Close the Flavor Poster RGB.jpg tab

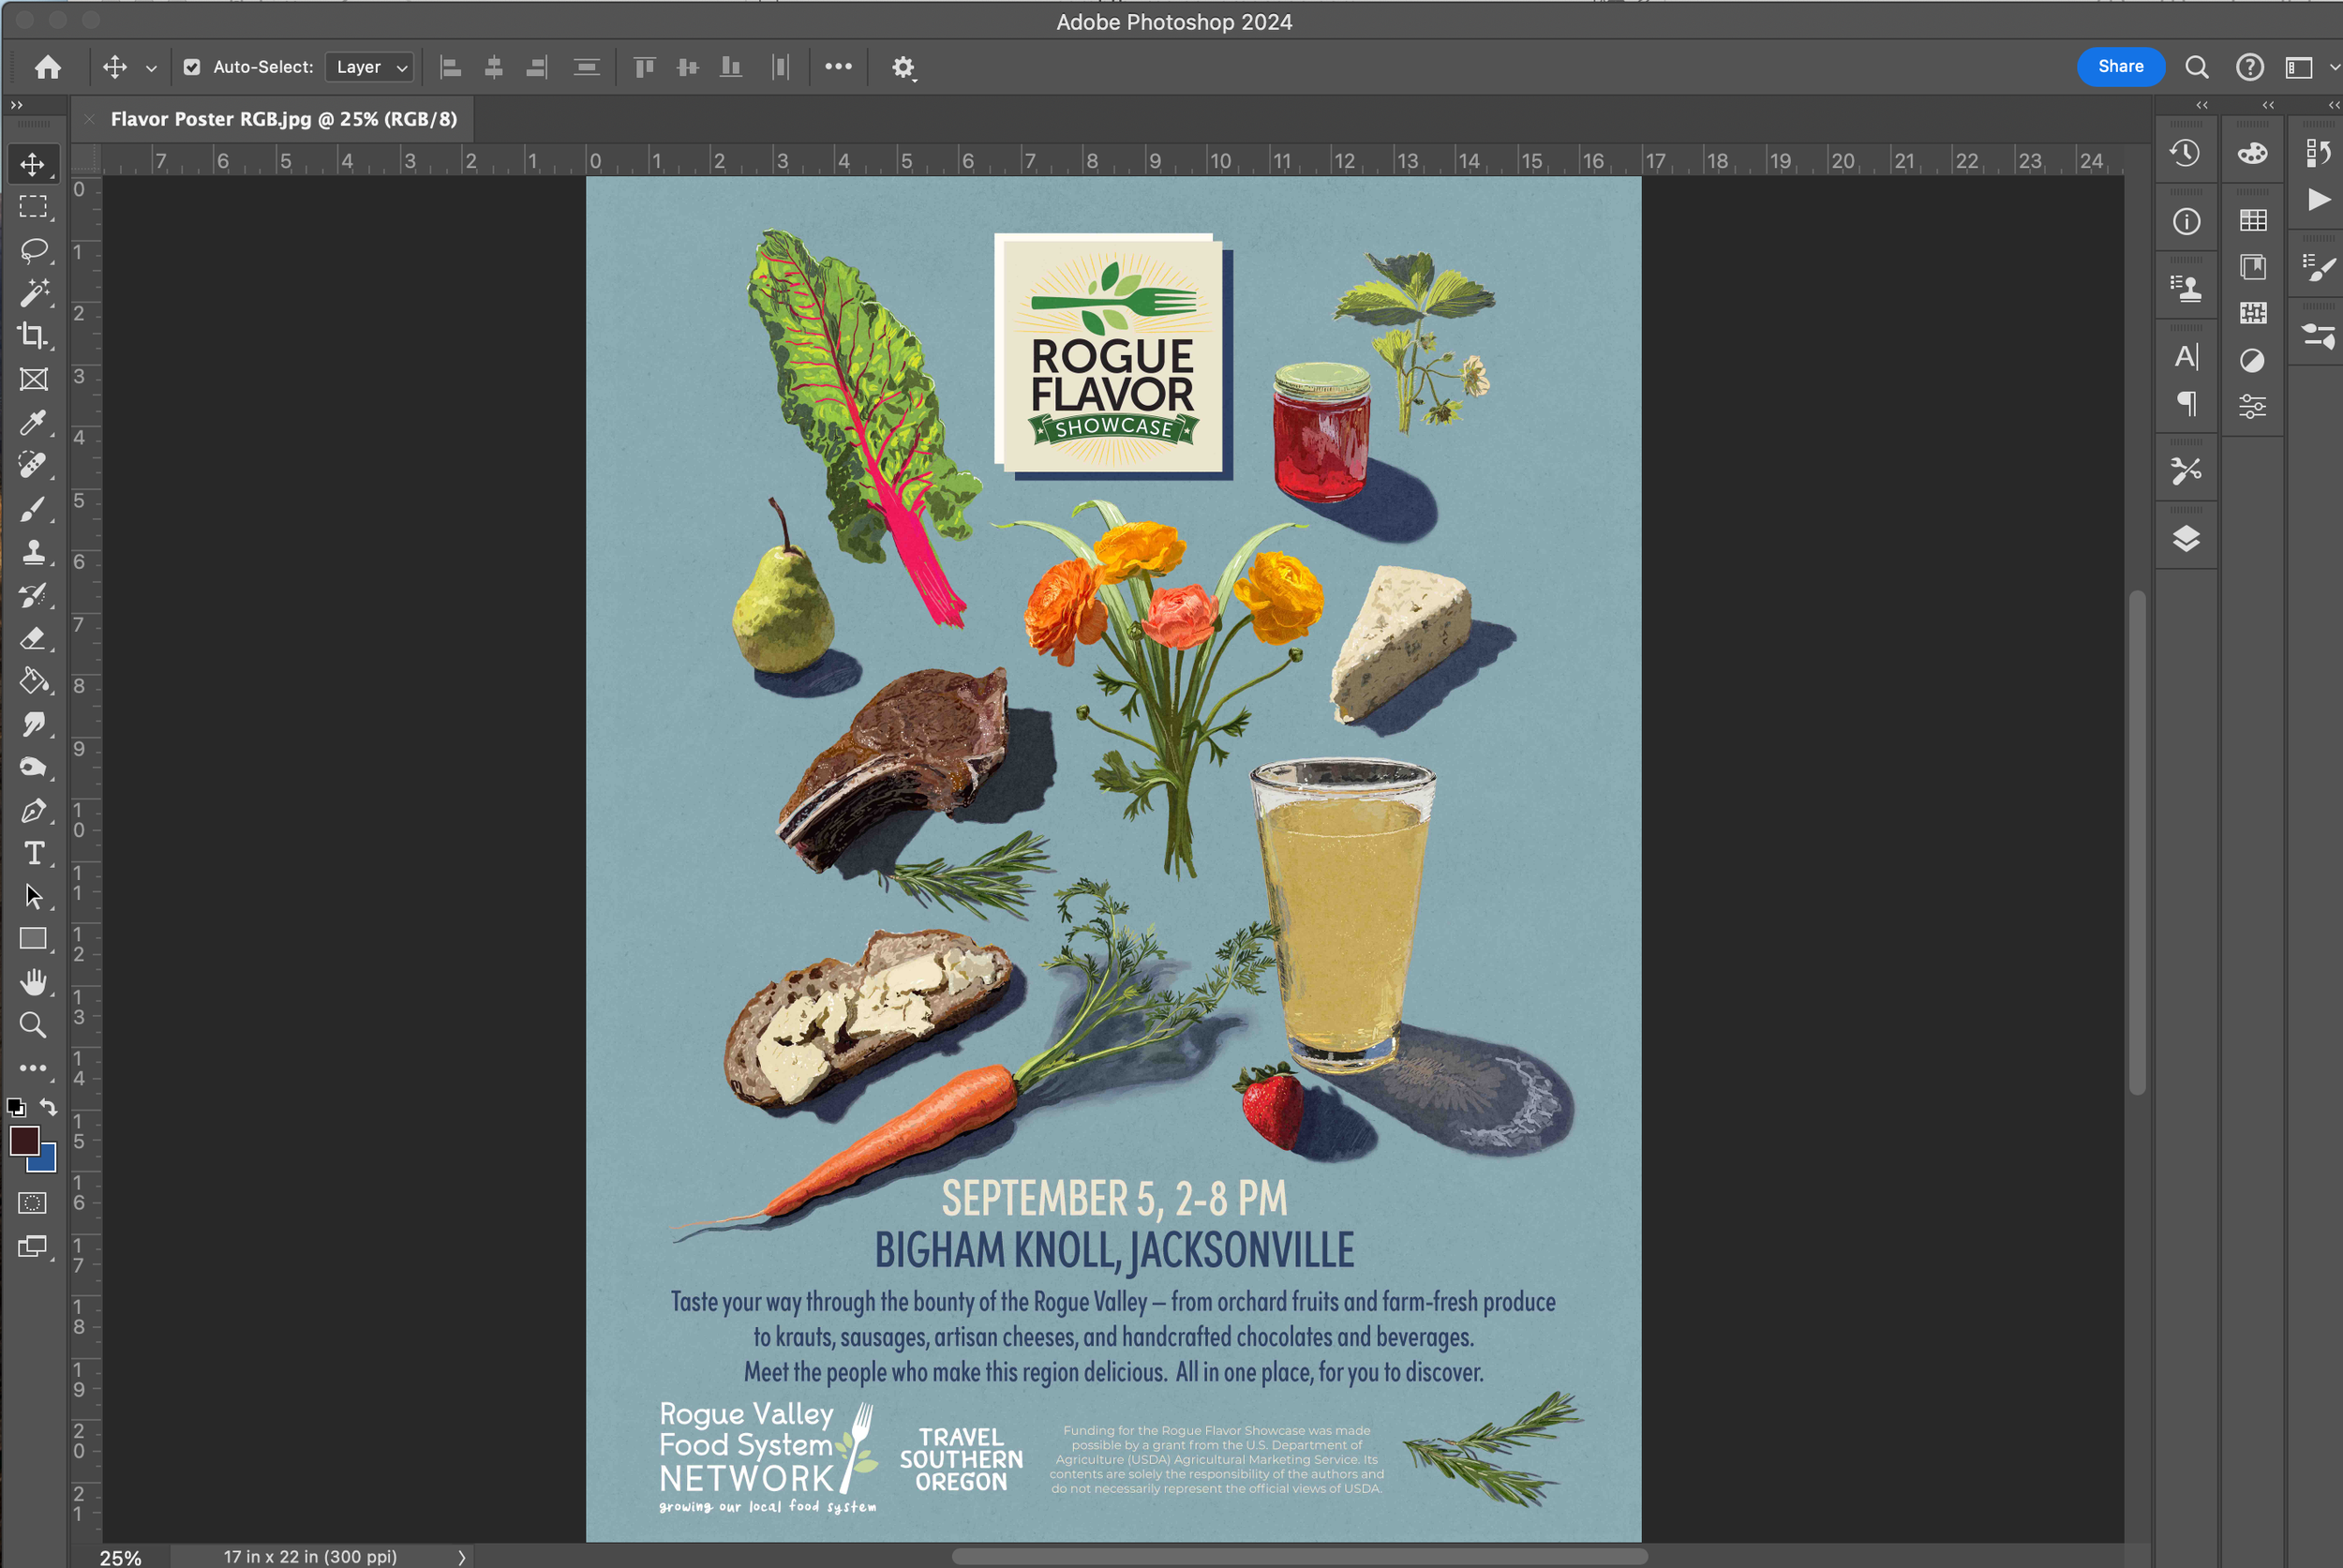(x=89, y=119)
